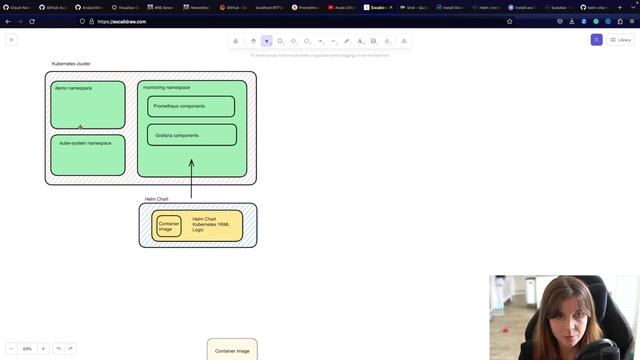Image resolution: width=640 pixels, height=360 pixels.
Task: Click the Helm Chart label text
Action: [156, 199]
